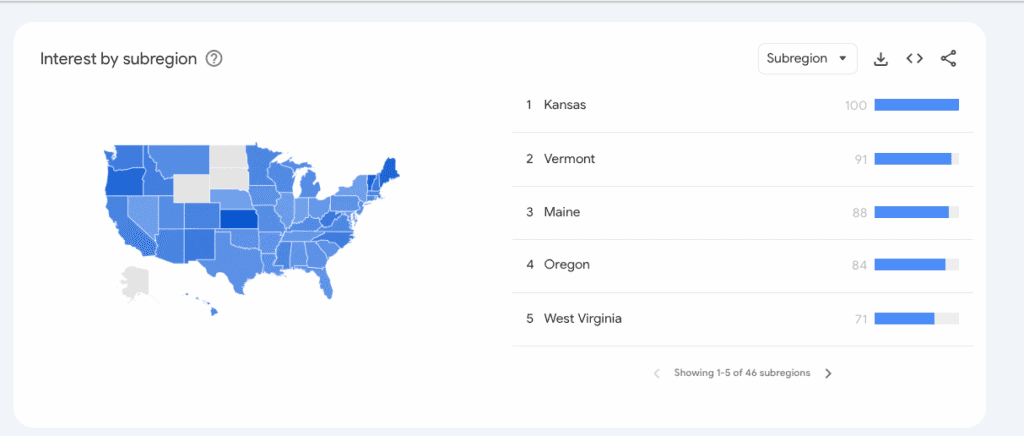Click Oregon state on the map
Image resolution: width=1024 pixels, height=436 pixels.
click(125, 181)
